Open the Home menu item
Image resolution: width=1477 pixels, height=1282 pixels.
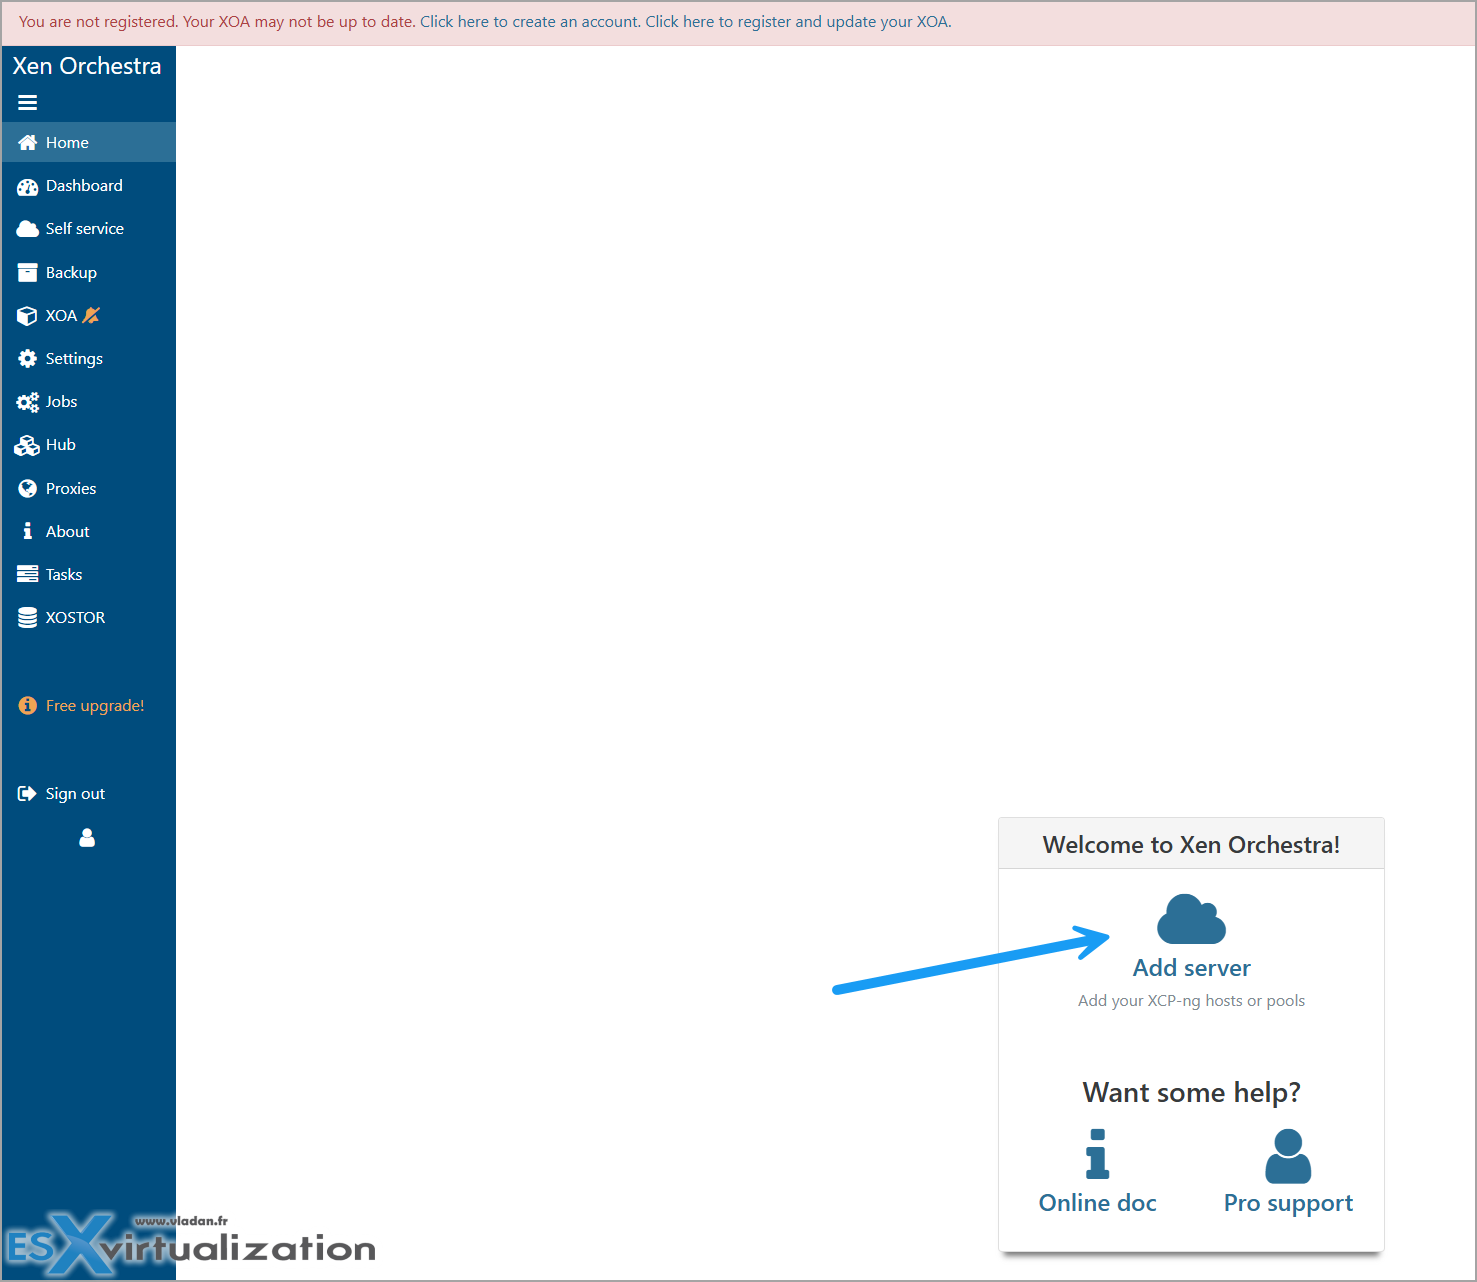(89, 142)
